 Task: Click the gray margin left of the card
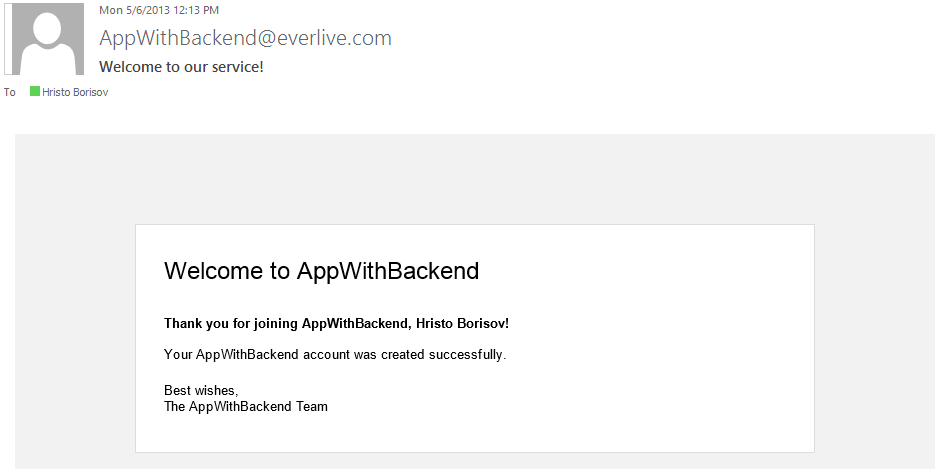pos(75,336)
